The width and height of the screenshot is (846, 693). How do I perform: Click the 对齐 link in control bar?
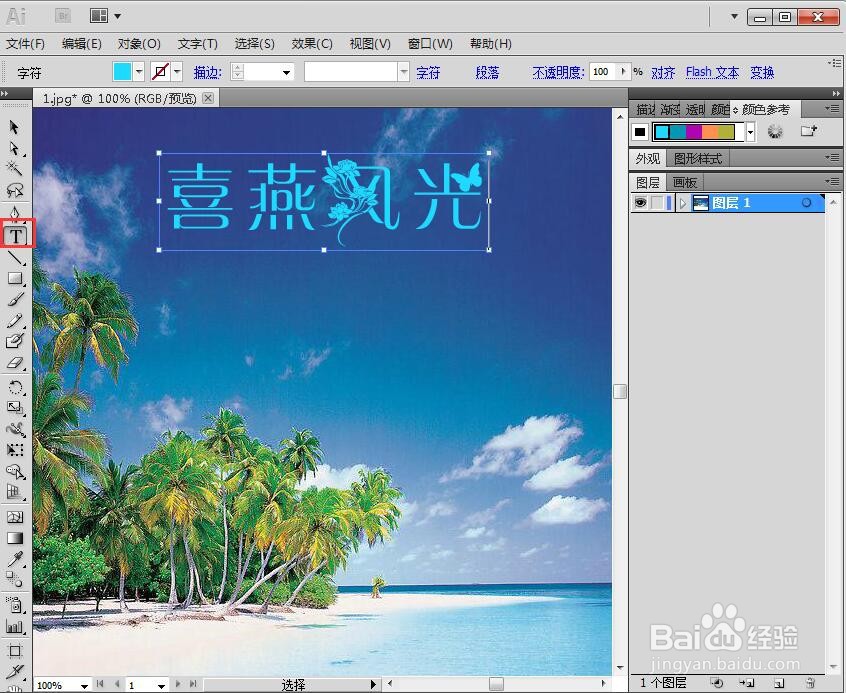(x=663, y=72)
